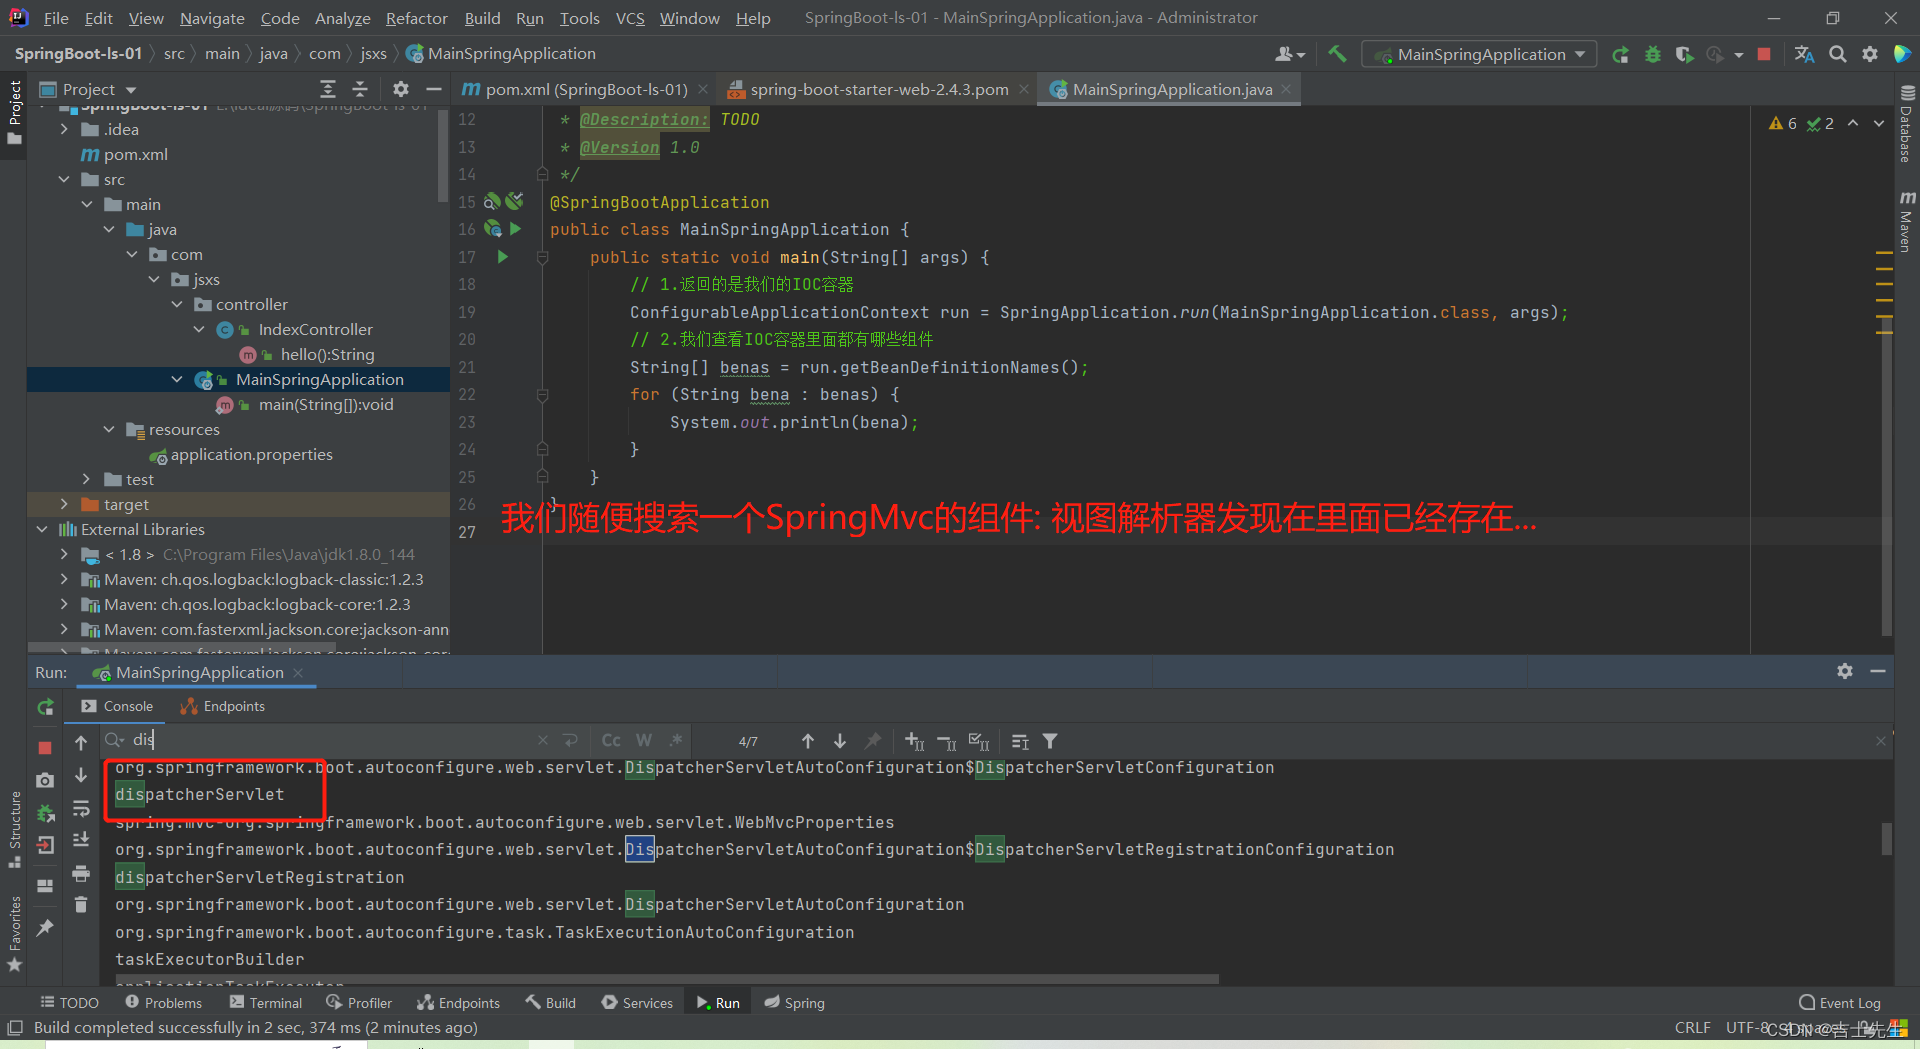
Task: Open the Refactor menu
Action: point(416,18)
